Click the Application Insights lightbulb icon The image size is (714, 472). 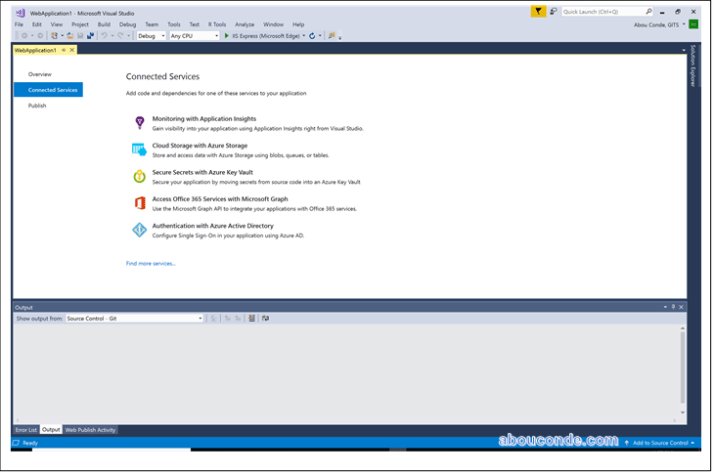point(140,123)
